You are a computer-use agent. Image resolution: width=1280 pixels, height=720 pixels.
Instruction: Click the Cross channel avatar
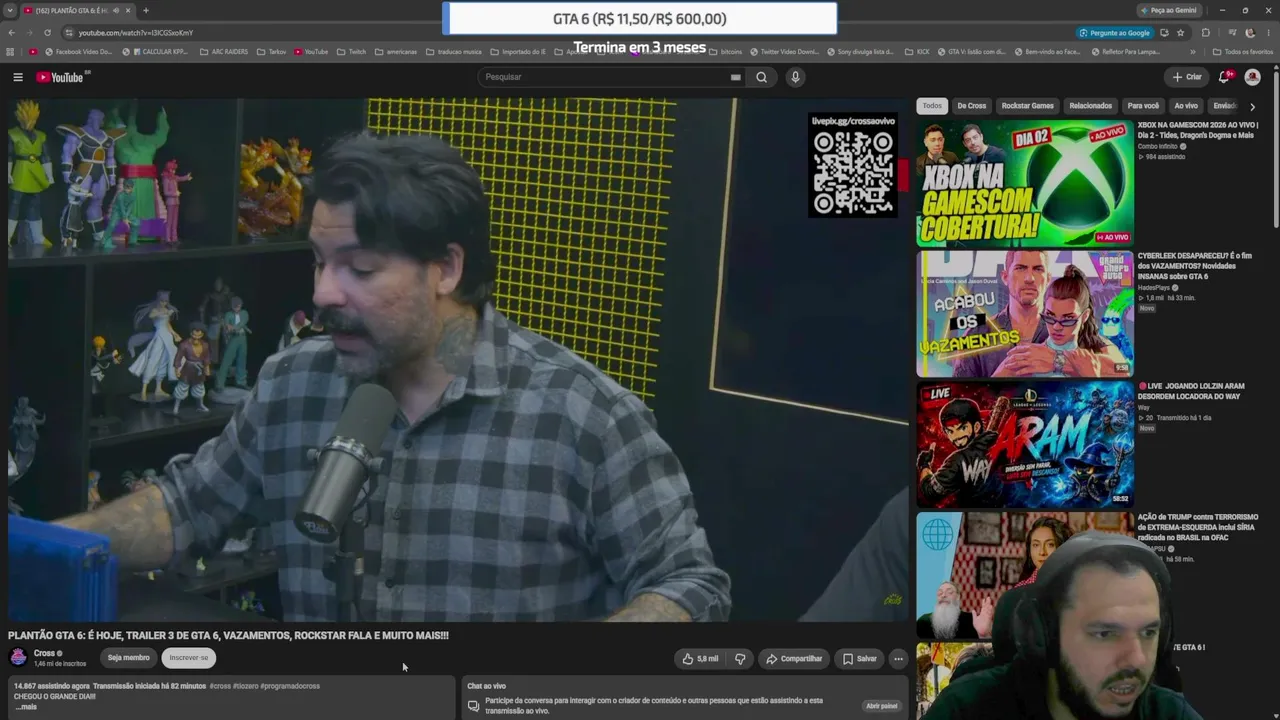[18, 657]
